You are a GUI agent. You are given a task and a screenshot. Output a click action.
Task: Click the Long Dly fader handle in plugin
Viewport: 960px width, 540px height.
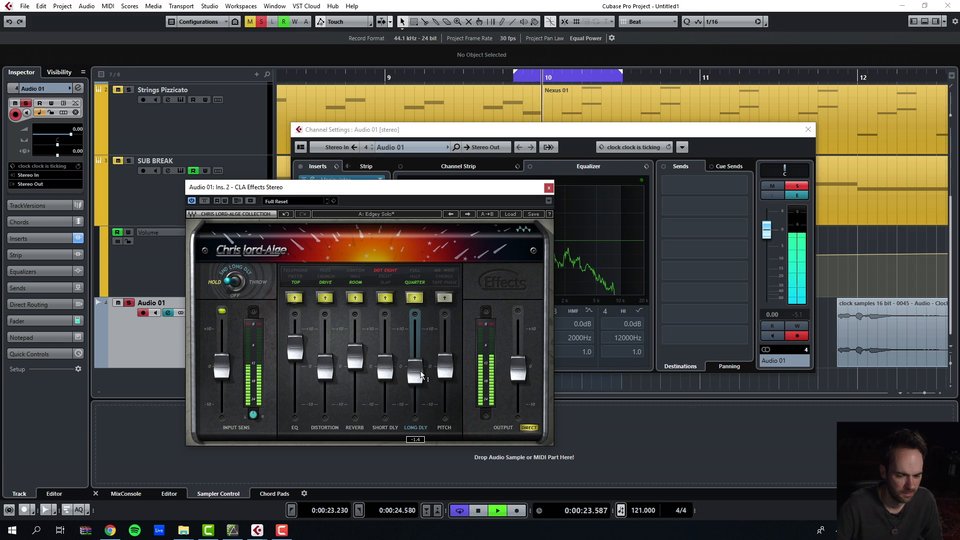[414, 371]
